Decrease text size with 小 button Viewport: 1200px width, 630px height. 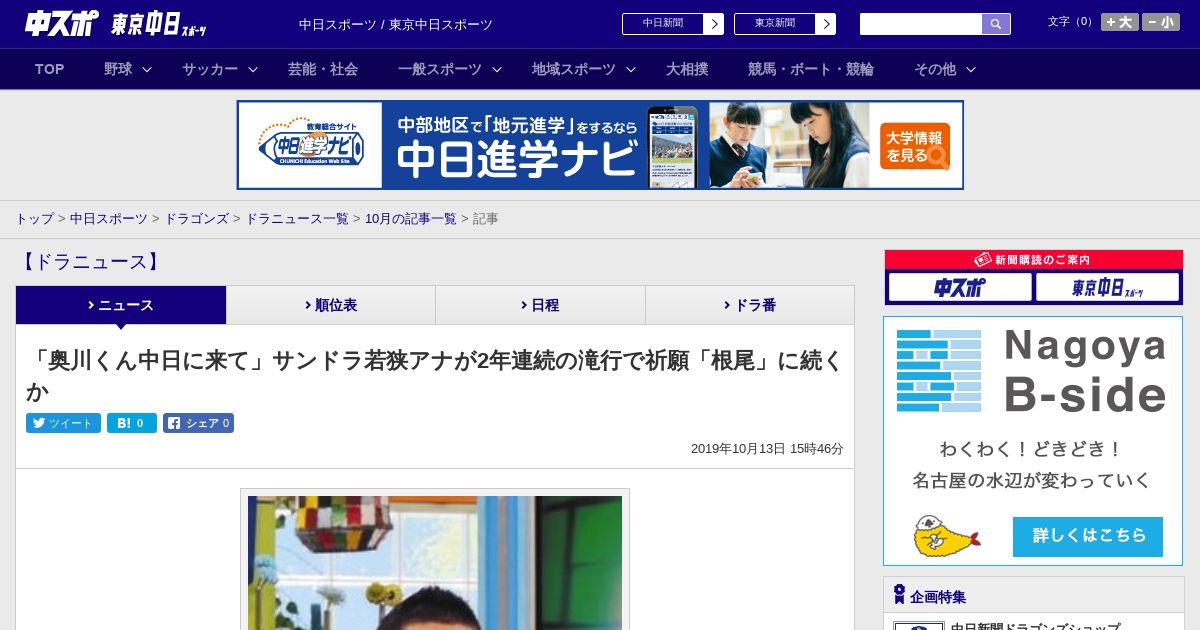tap(1161, 22)
